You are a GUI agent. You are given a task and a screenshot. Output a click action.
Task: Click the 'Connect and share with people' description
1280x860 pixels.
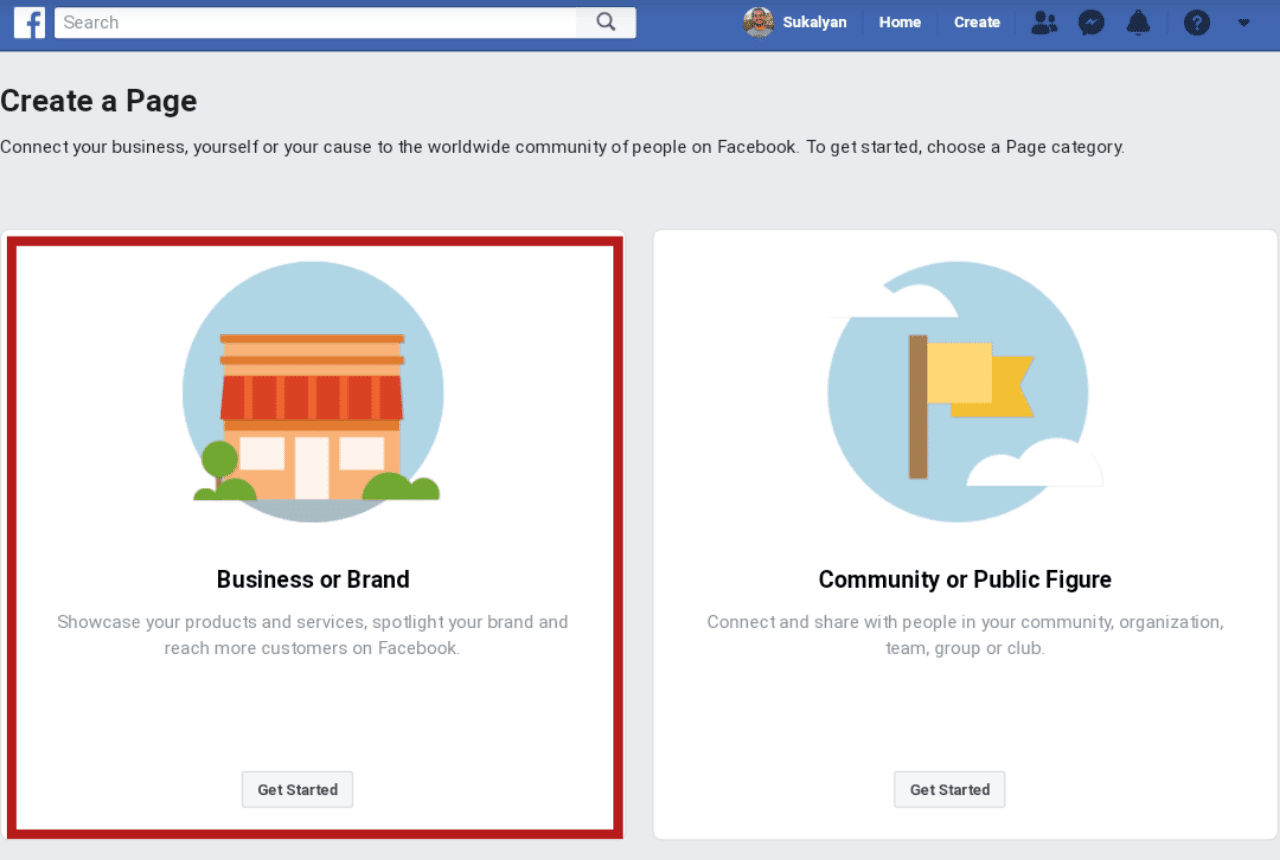[x=965, y=635]
